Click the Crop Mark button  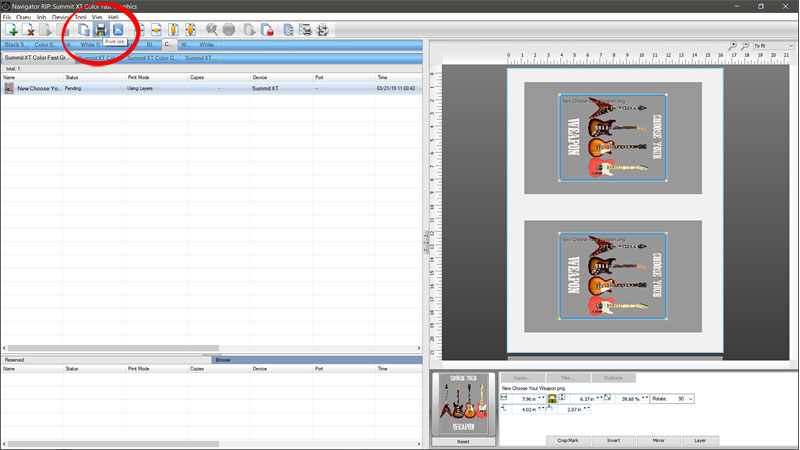568,440
